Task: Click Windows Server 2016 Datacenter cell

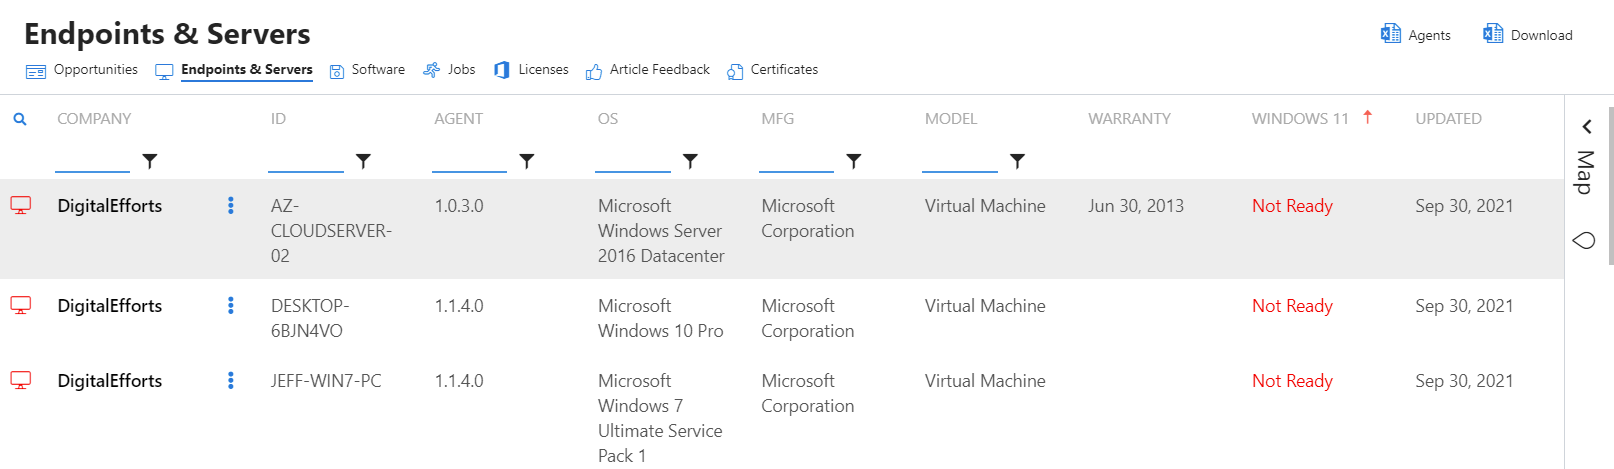Action: tap(661, 231)
